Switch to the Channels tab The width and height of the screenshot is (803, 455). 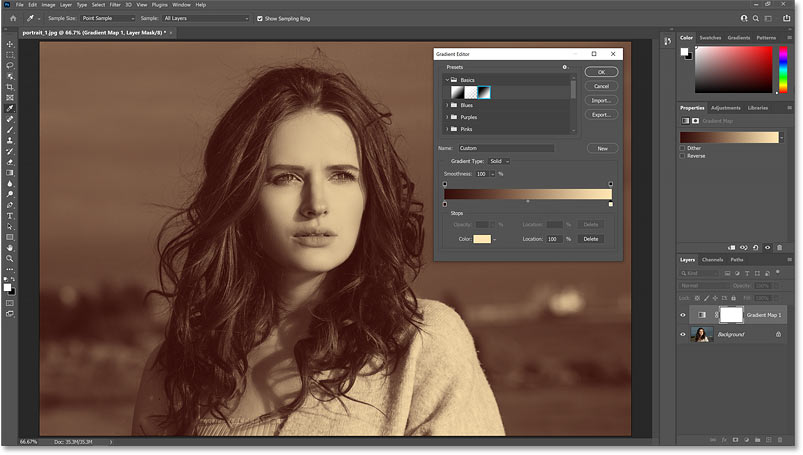click(712, 260)
